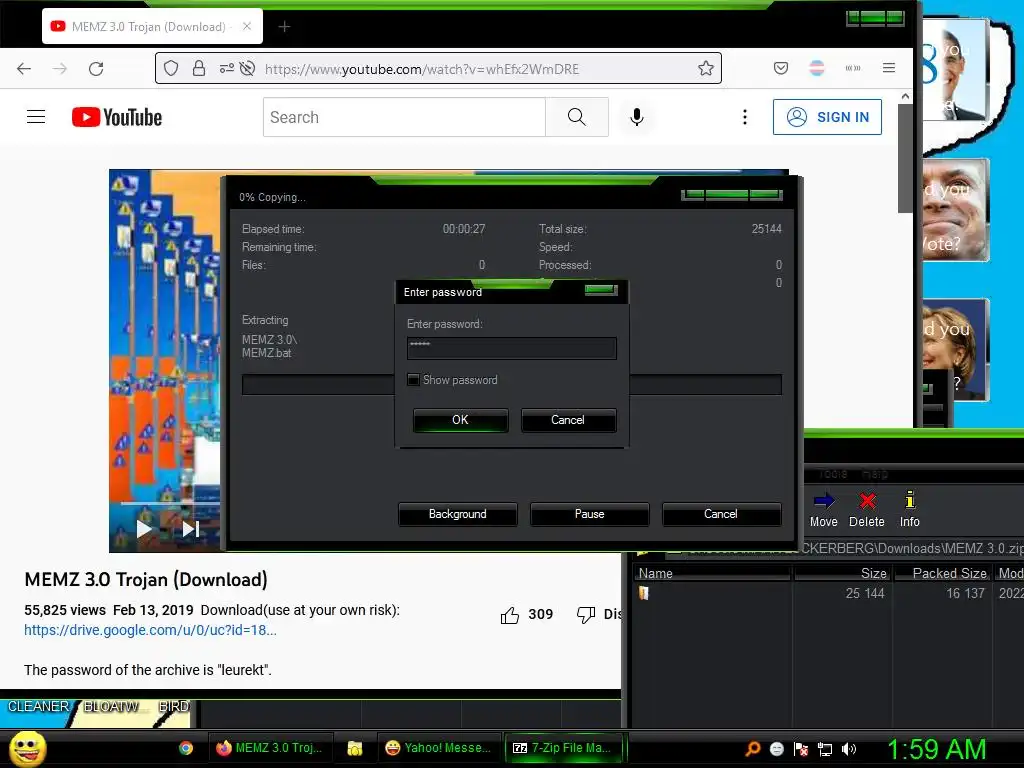
Task: Go back in Firefox
Action: (x=24, y=69)
